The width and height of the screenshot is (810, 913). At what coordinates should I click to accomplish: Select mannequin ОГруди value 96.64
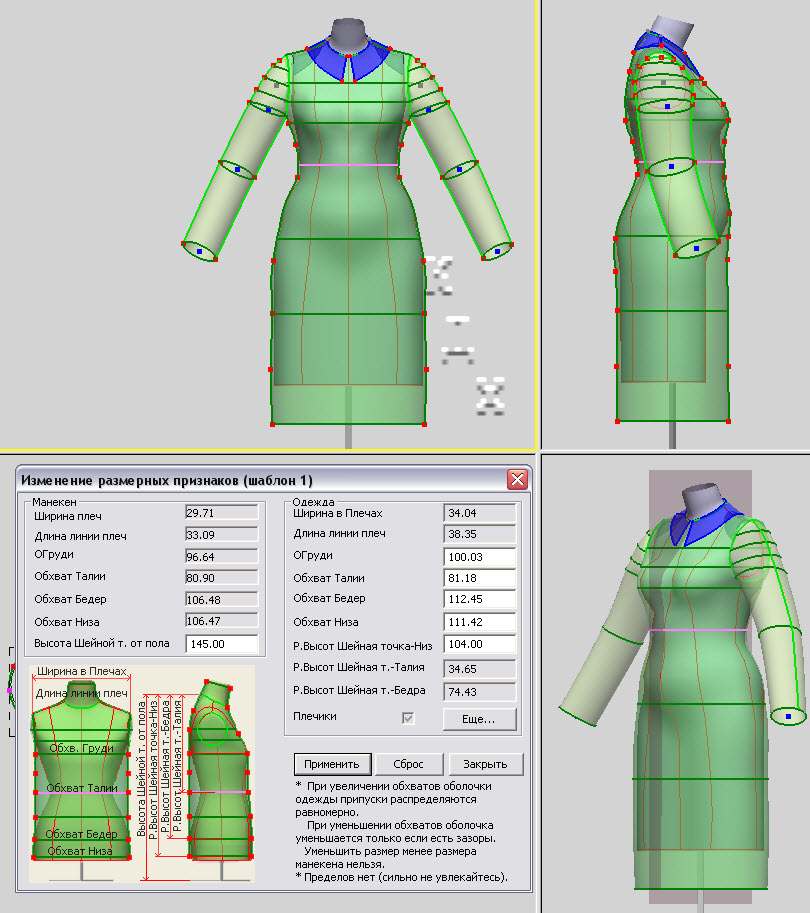(x=221, y=557)
